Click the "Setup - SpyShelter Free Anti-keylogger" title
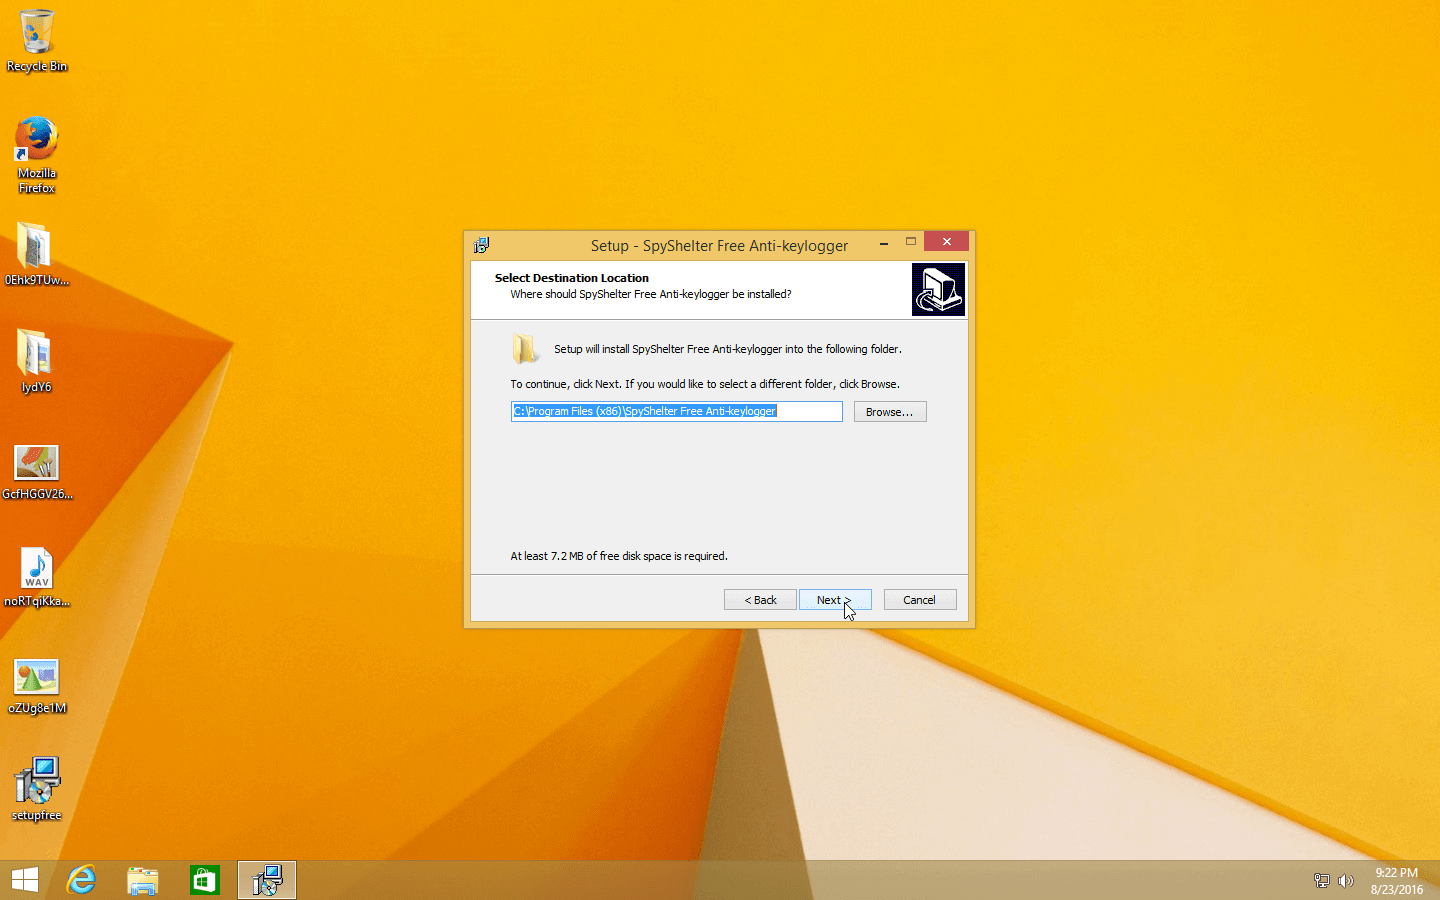The height and width of the screenshot is (900, 1440). (x=719, y=245)
